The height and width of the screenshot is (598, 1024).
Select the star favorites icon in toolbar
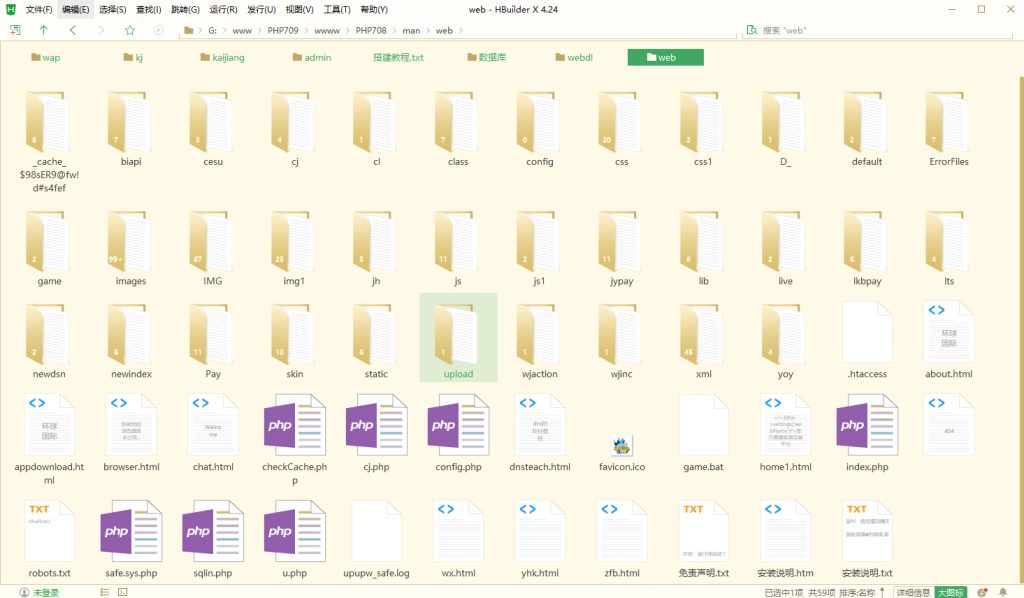pyautogui.click(x=130, y=31)
